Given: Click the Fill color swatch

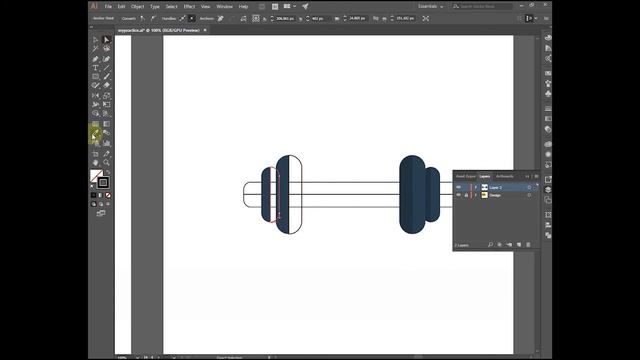Looking at the screenshot, I should click(96, 176).
